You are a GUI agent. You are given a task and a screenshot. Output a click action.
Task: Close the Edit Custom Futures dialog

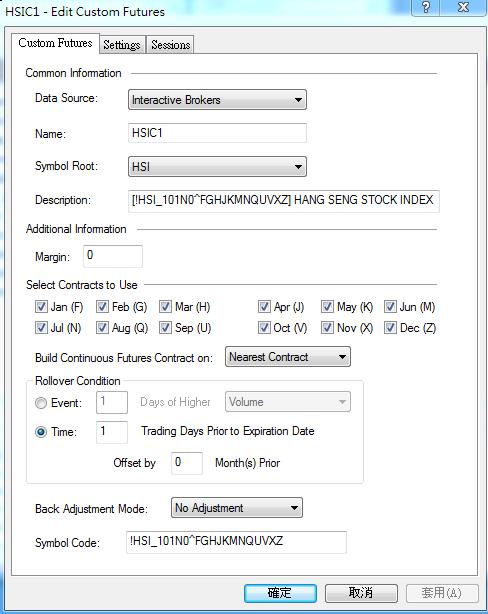click(463, 7)
